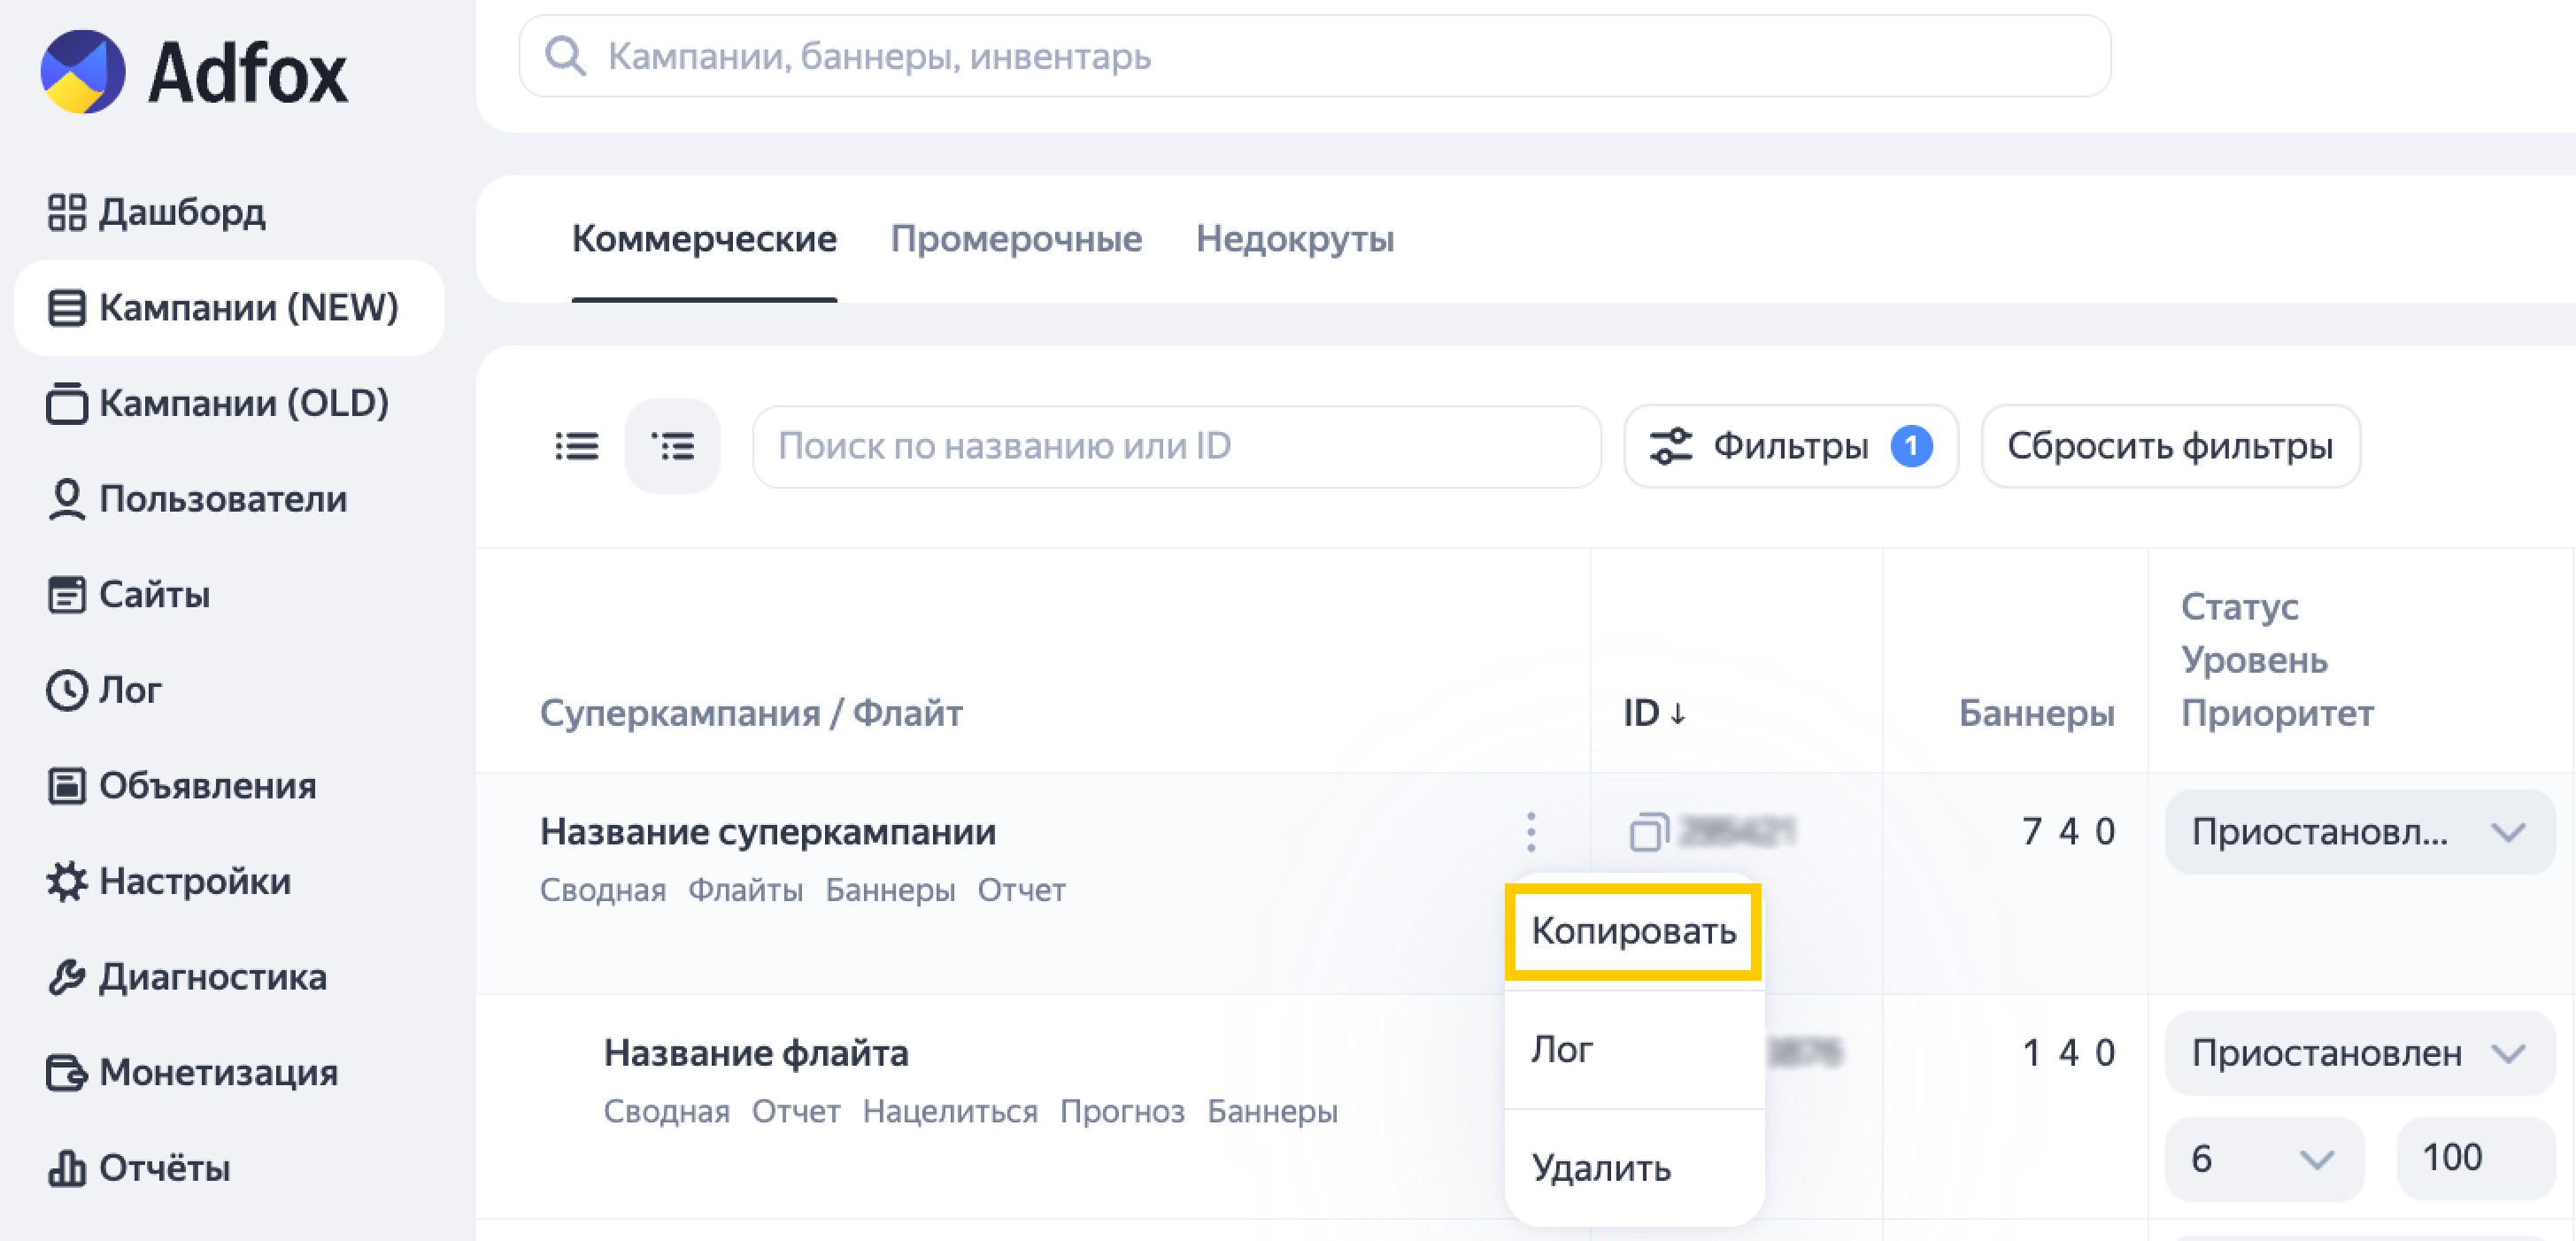The height and width of the screenshot is (1241, 2576).
Task: Click the copy ID icon for the supercampaign
Action: click(x=1648, y=832)
